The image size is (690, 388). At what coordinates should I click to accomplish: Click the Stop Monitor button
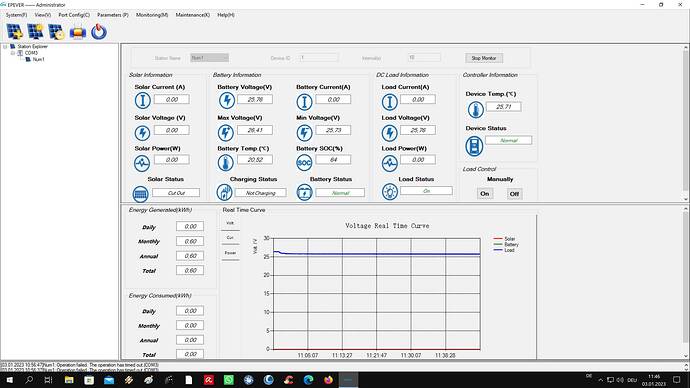[484, 58]
